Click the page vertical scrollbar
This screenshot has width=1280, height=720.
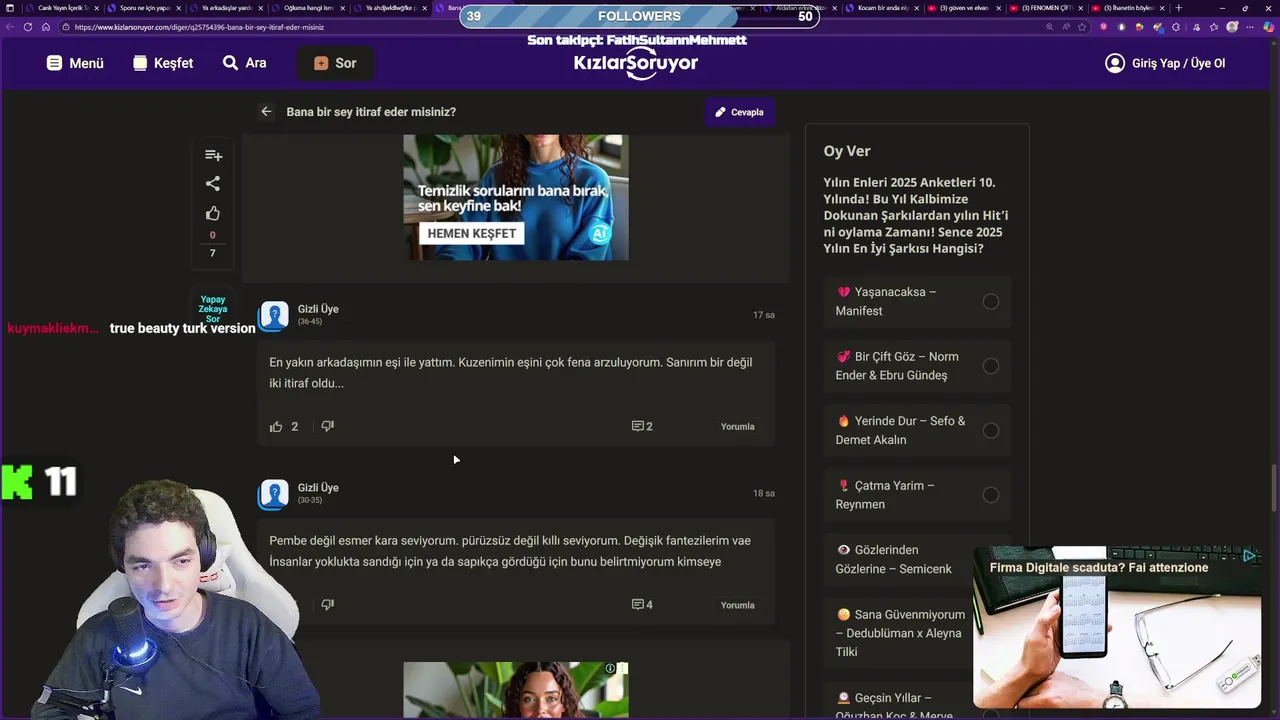point(1274,488)
